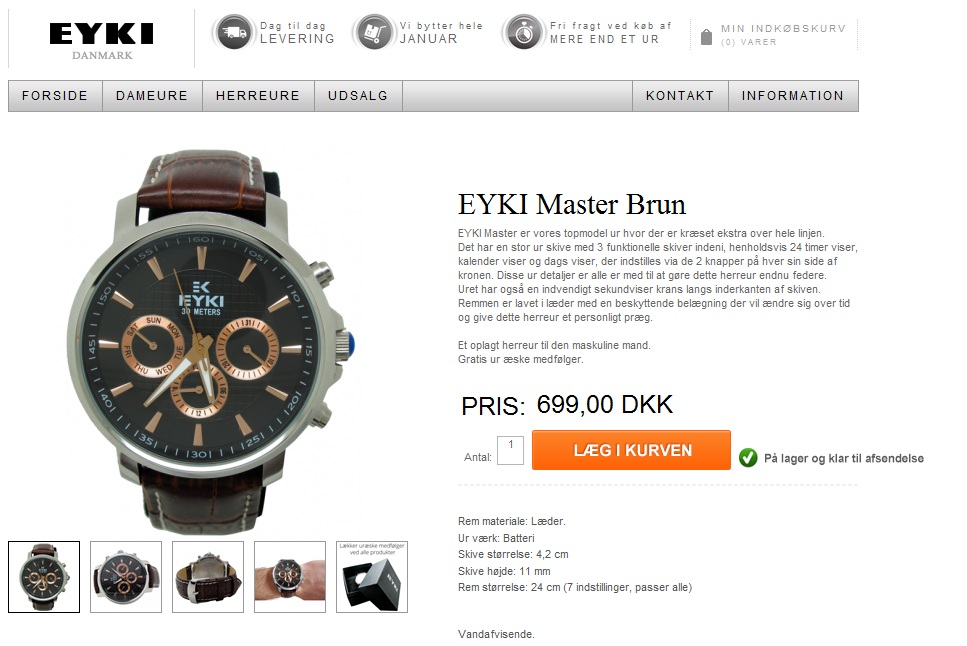Open the Information menu item
967x646 pixels.
(793, 96)
